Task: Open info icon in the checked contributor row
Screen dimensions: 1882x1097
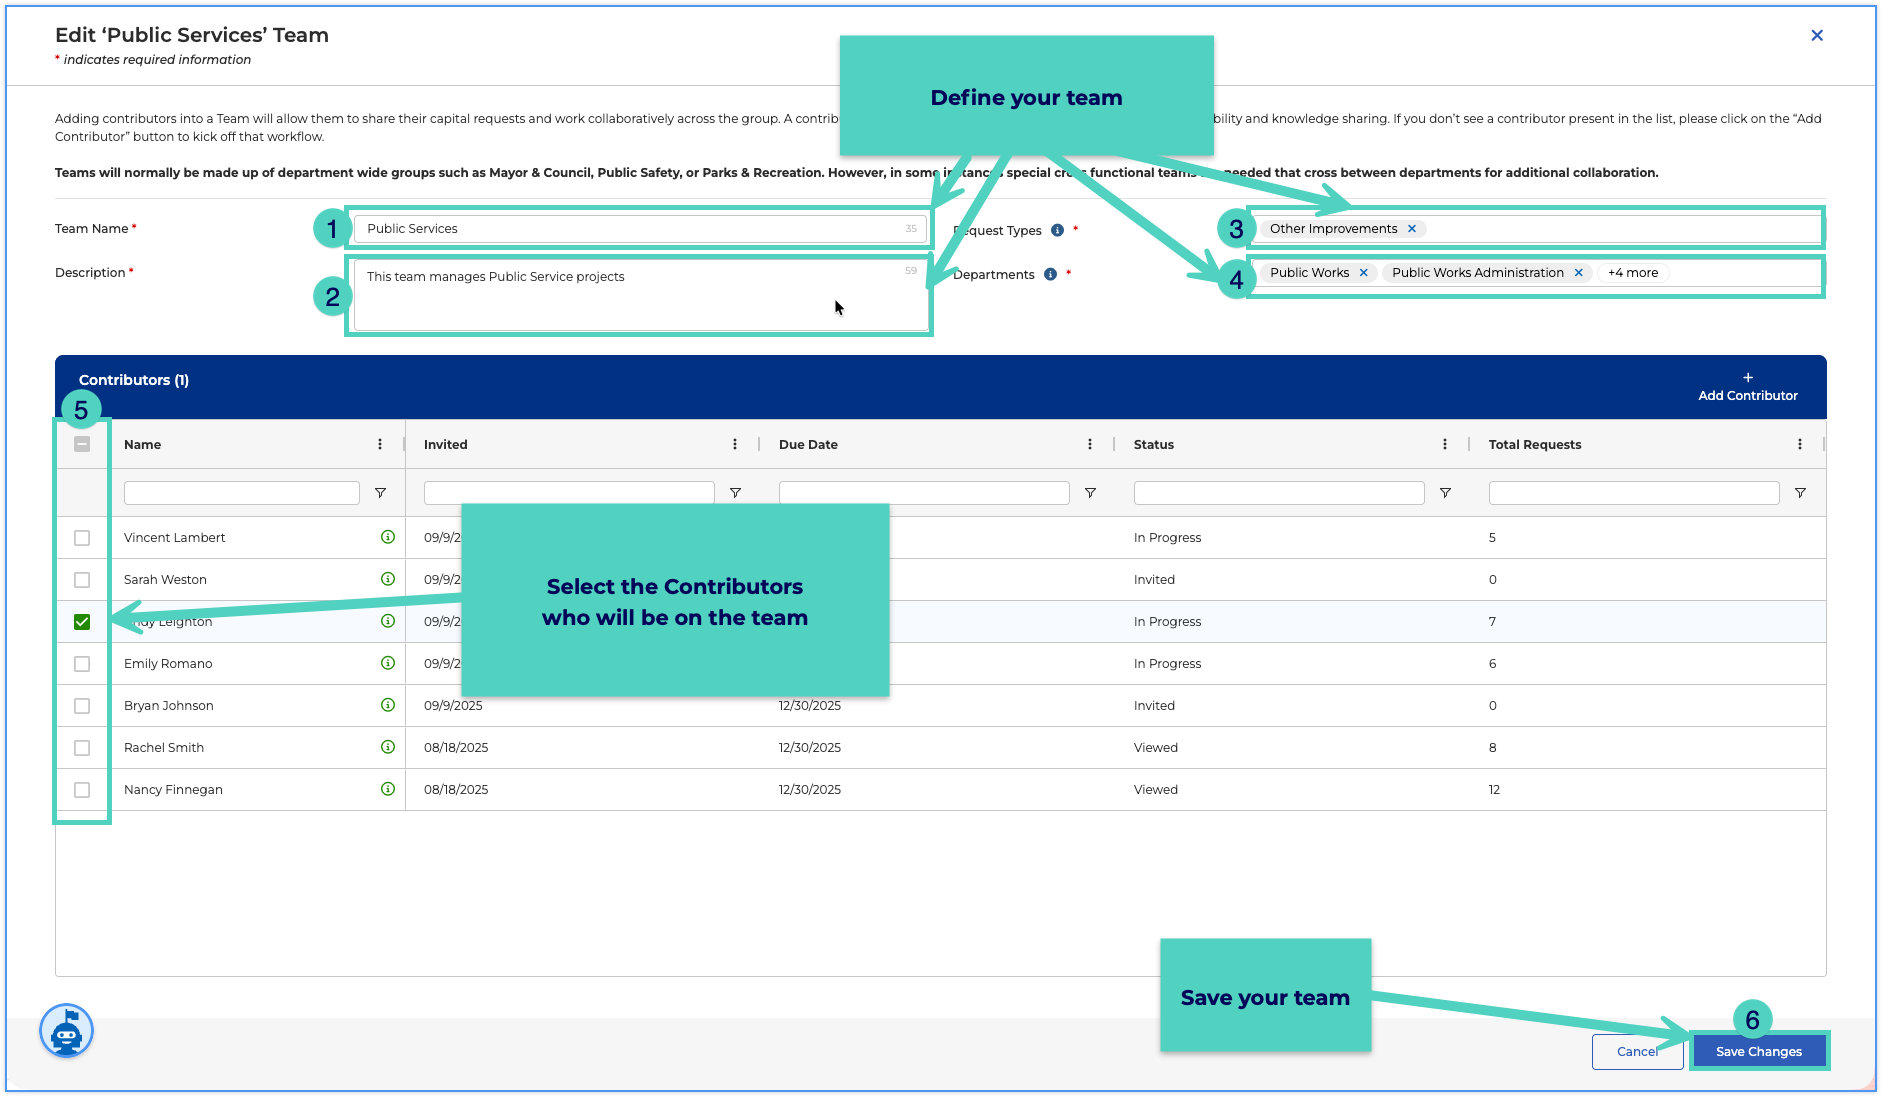Action: click(388, 621)
